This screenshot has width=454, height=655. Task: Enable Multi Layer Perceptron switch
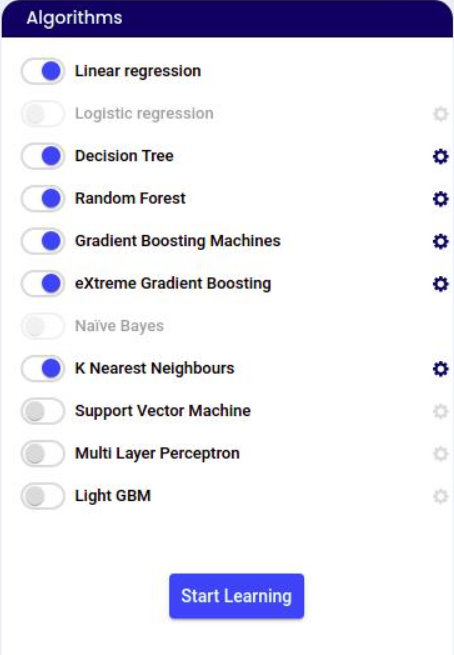[43, 453]
